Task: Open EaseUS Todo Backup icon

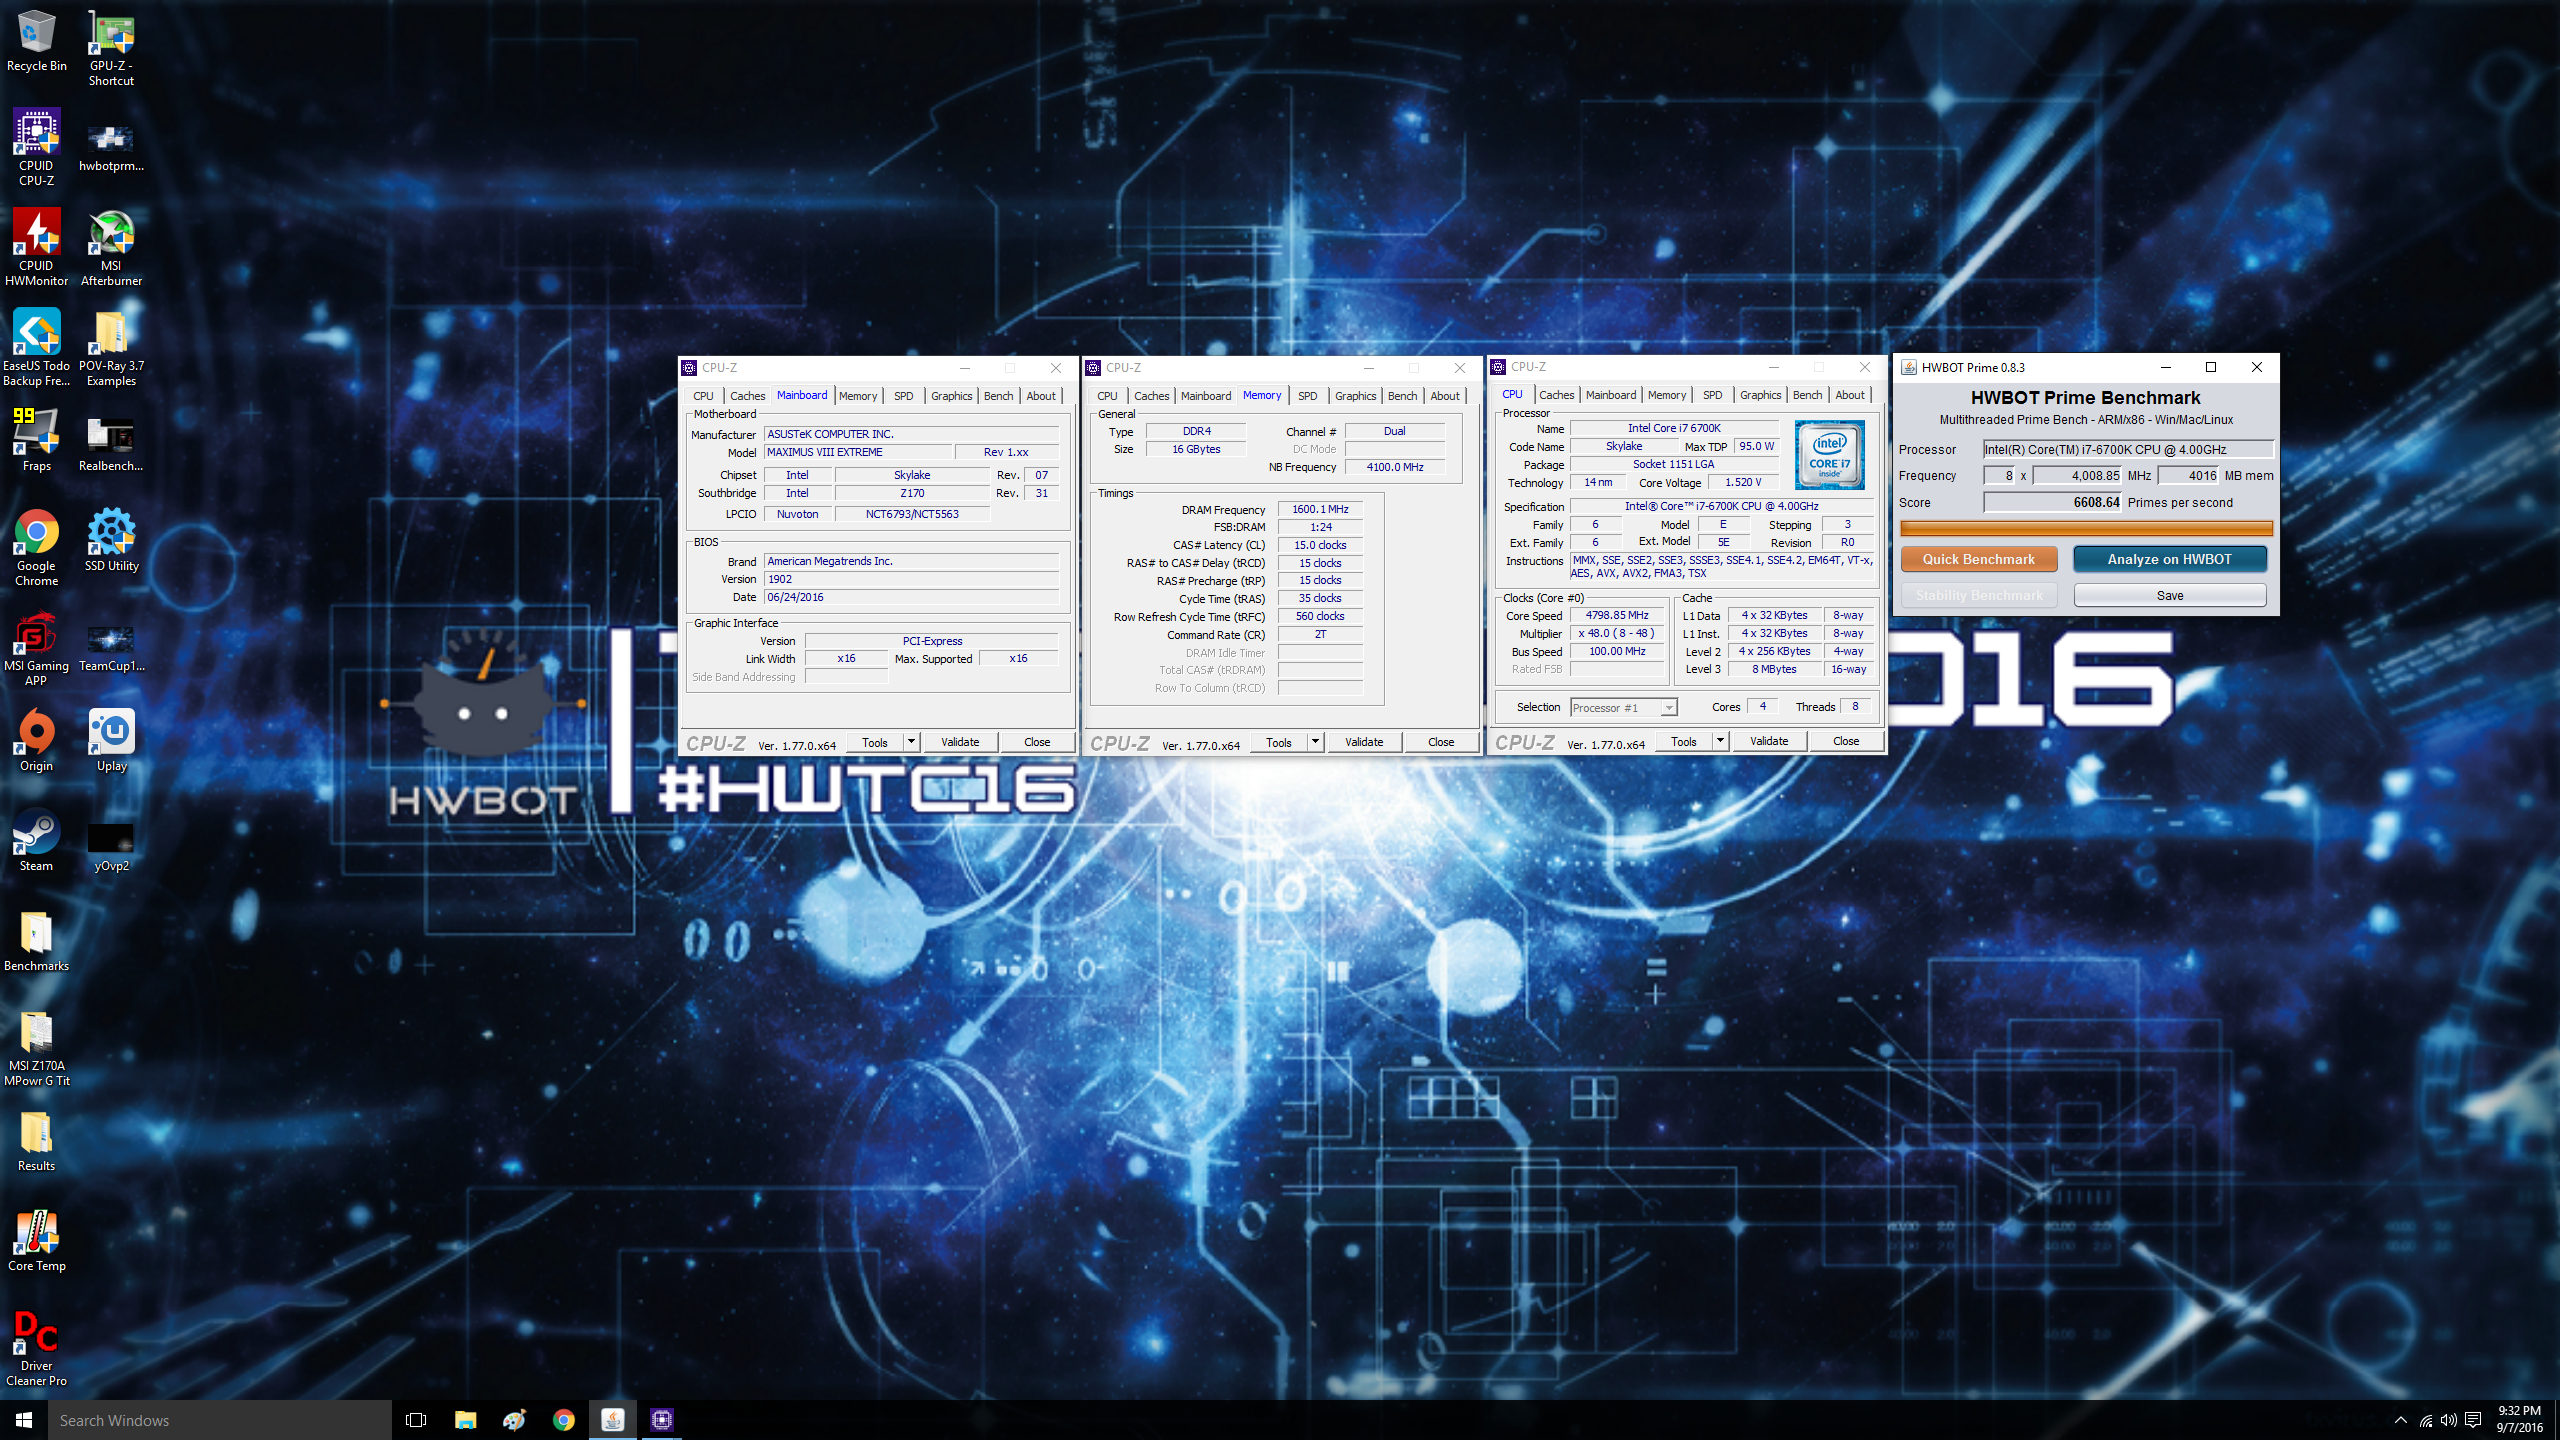Action: tap(37, 347)
